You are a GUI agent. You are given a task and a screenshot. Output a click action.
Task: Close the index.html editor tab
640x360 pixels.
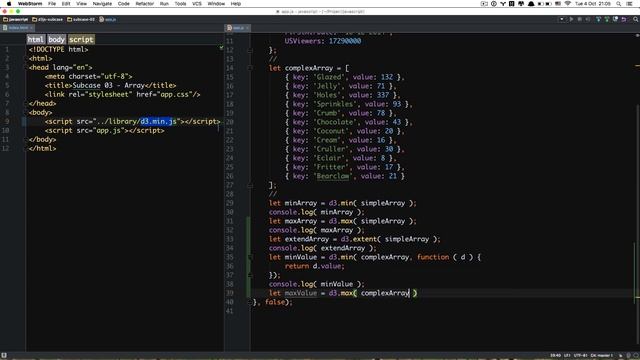31,28
